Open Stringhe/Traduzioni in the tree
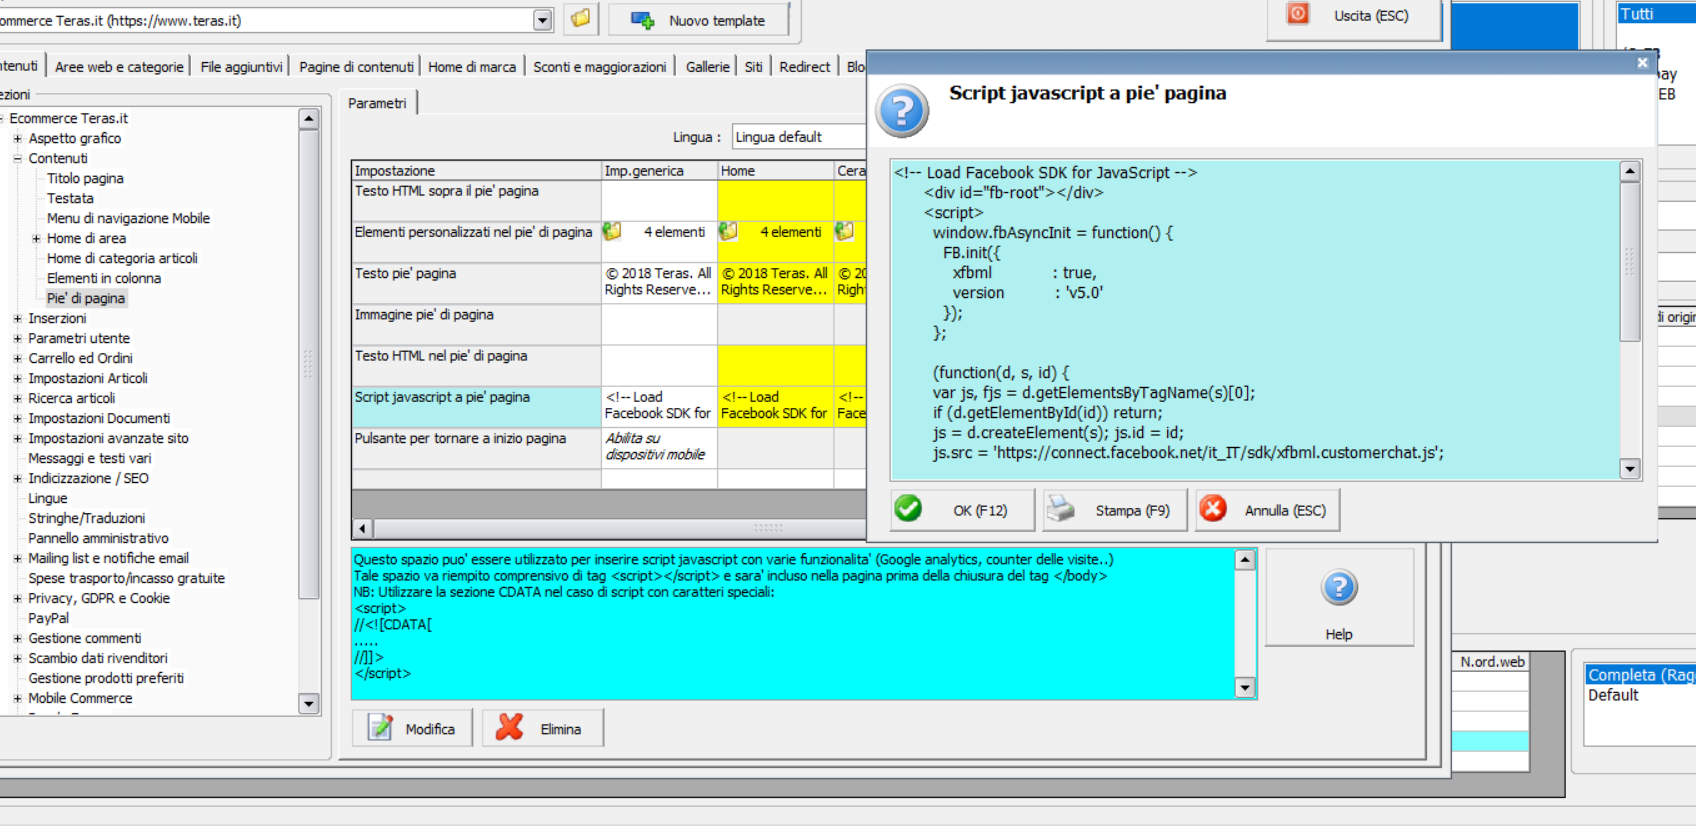 coord(86,518)
